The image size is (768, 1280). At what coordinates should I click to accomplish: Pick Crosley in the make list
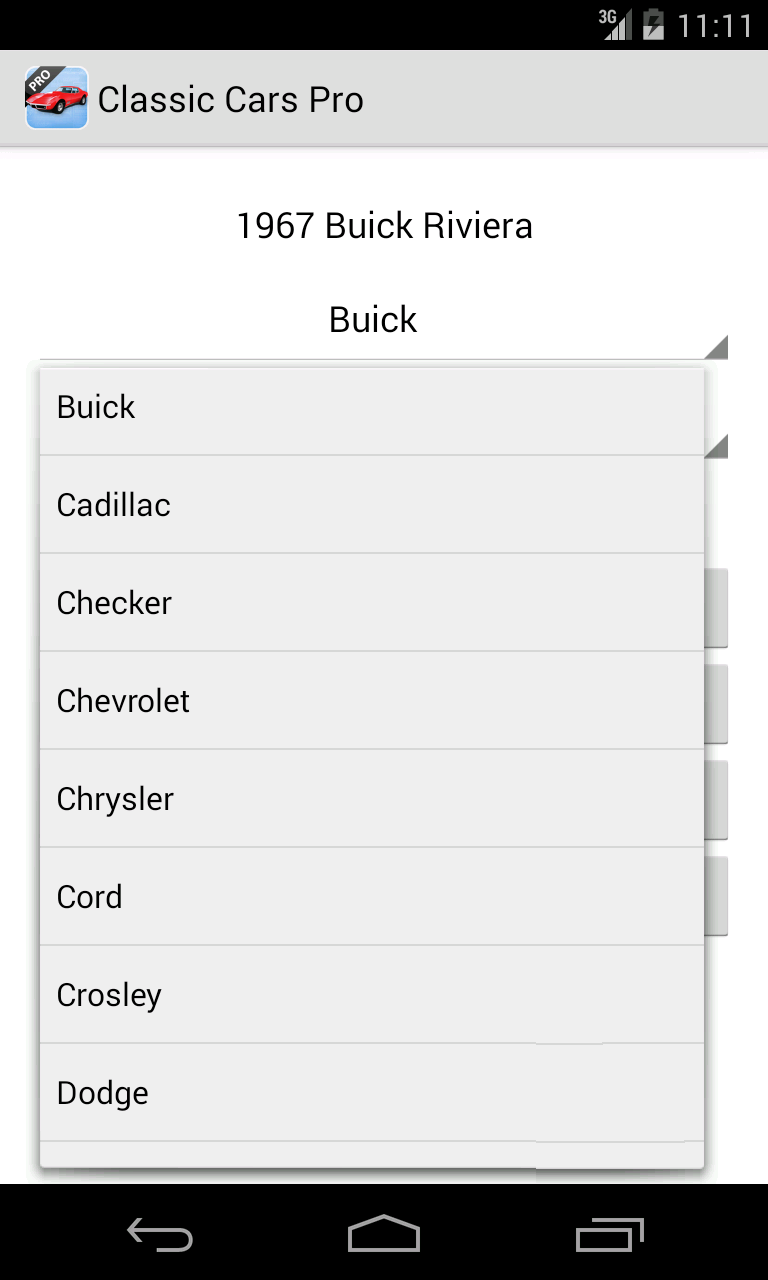pyautogui.click(x=372, y=995)
